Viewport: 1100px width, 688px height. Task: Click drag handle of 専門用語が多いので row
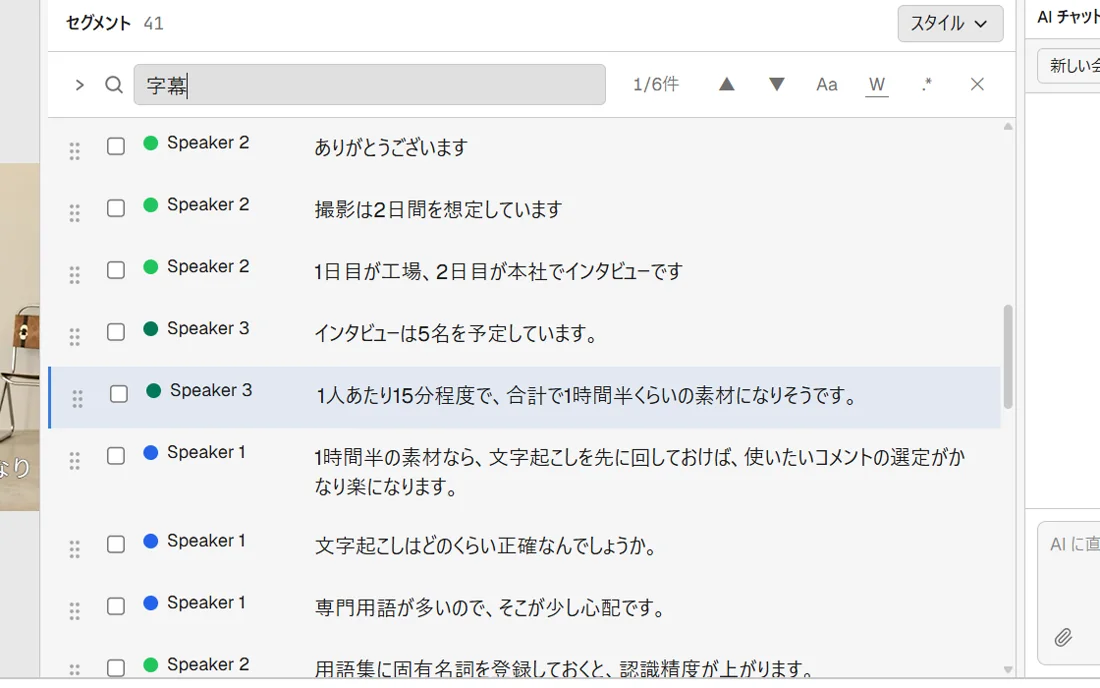pos(74,611)
